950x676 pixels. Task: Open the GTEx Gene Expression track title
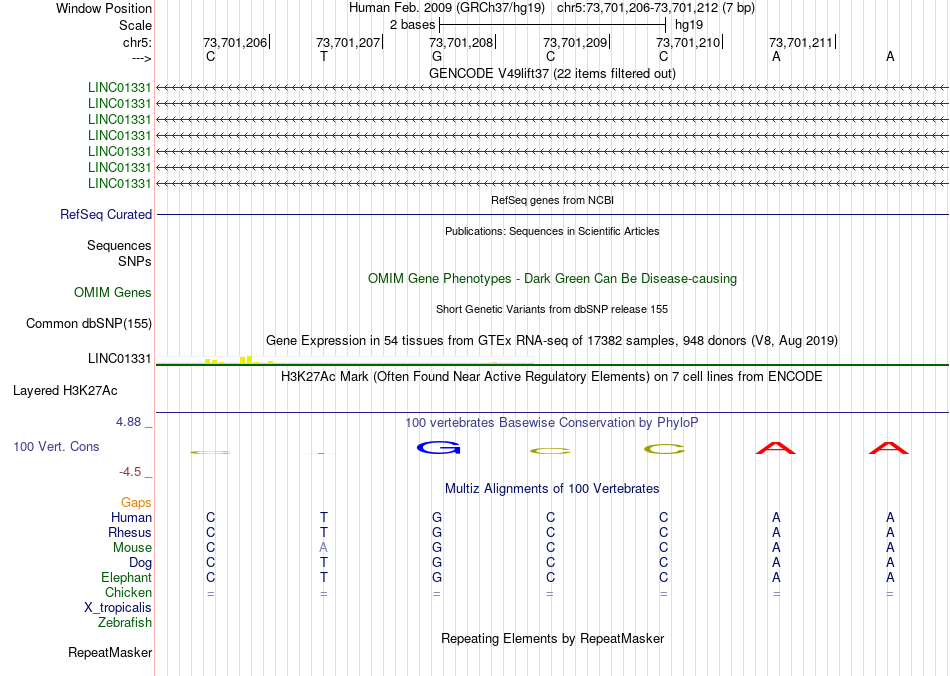pos(552,340)
